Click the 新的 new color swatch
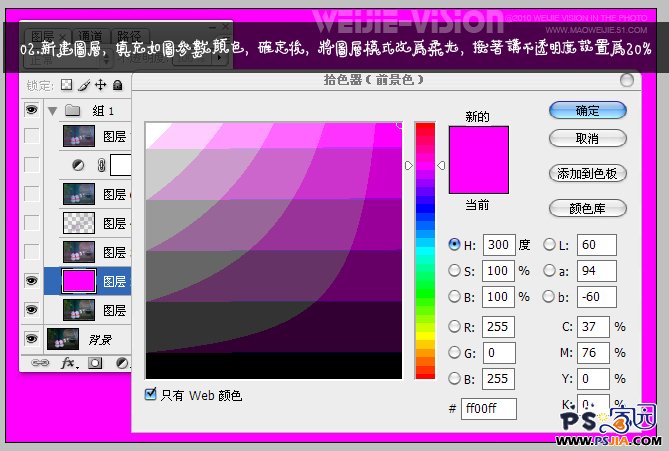This screenshot has width=669, height=451. [x=478, y=143]
